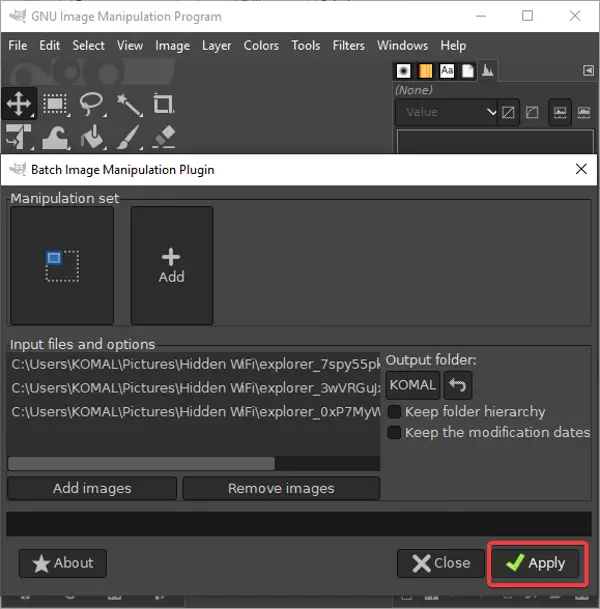Open the histogram Value channel dropdown
The image size is (600, 609).
point(447,112)
